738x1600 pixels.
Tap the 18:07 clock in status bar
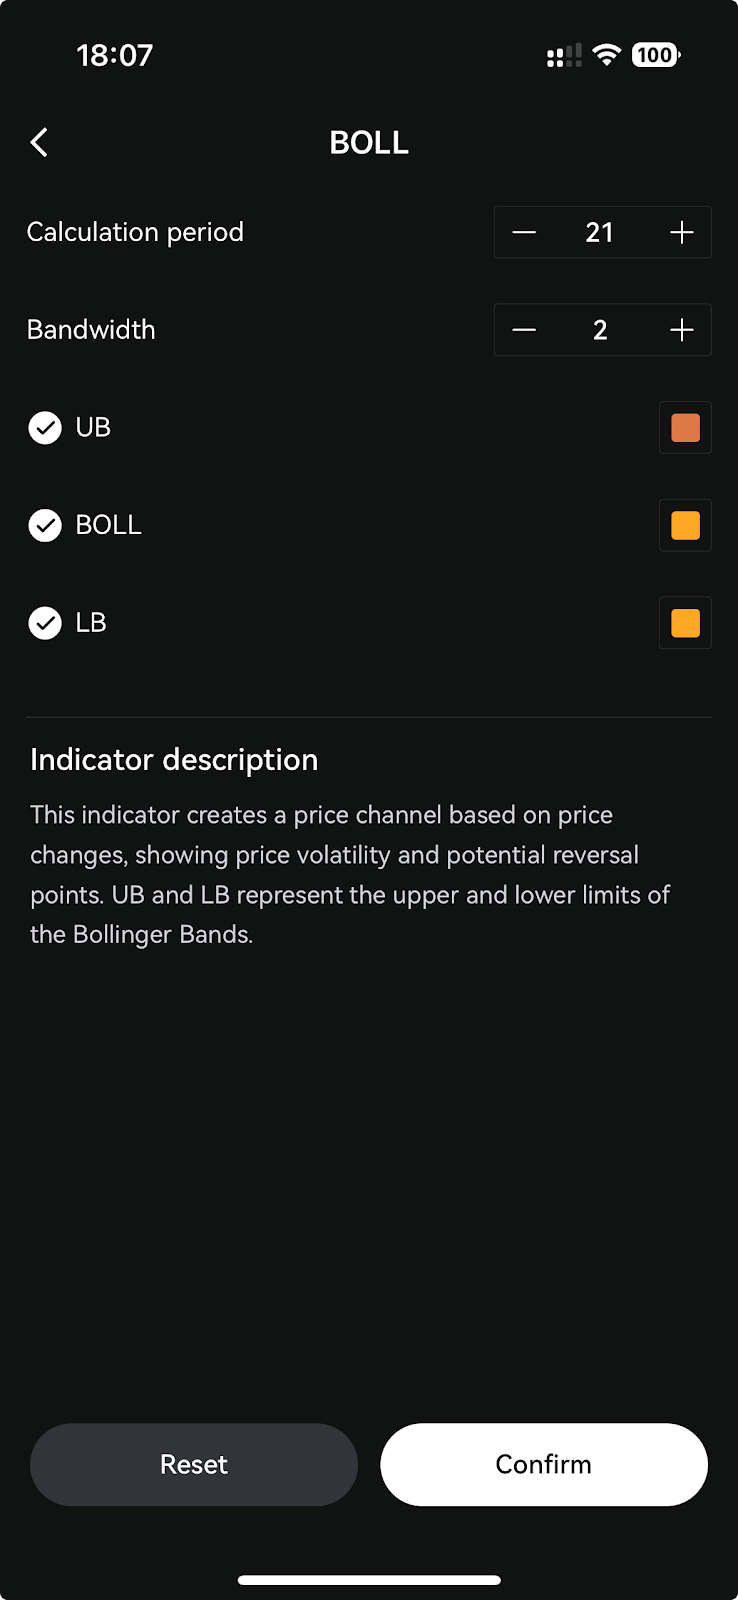pyautogui.click(x=115, y=55)
